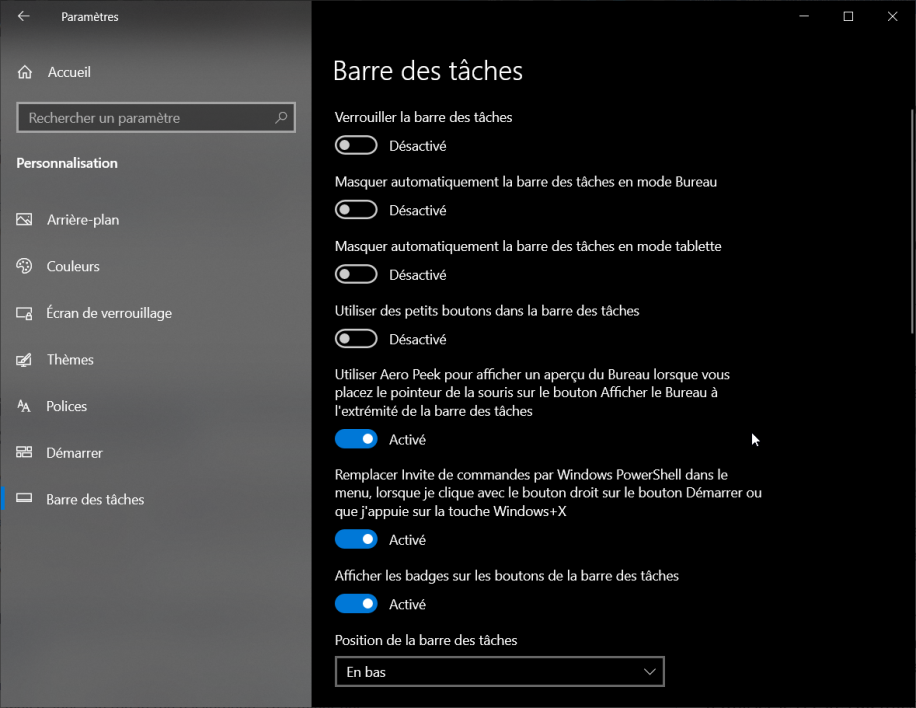The height and width of the screenshot is (708, 916).
Task: Click the Polices font icon
Action: 25,406
